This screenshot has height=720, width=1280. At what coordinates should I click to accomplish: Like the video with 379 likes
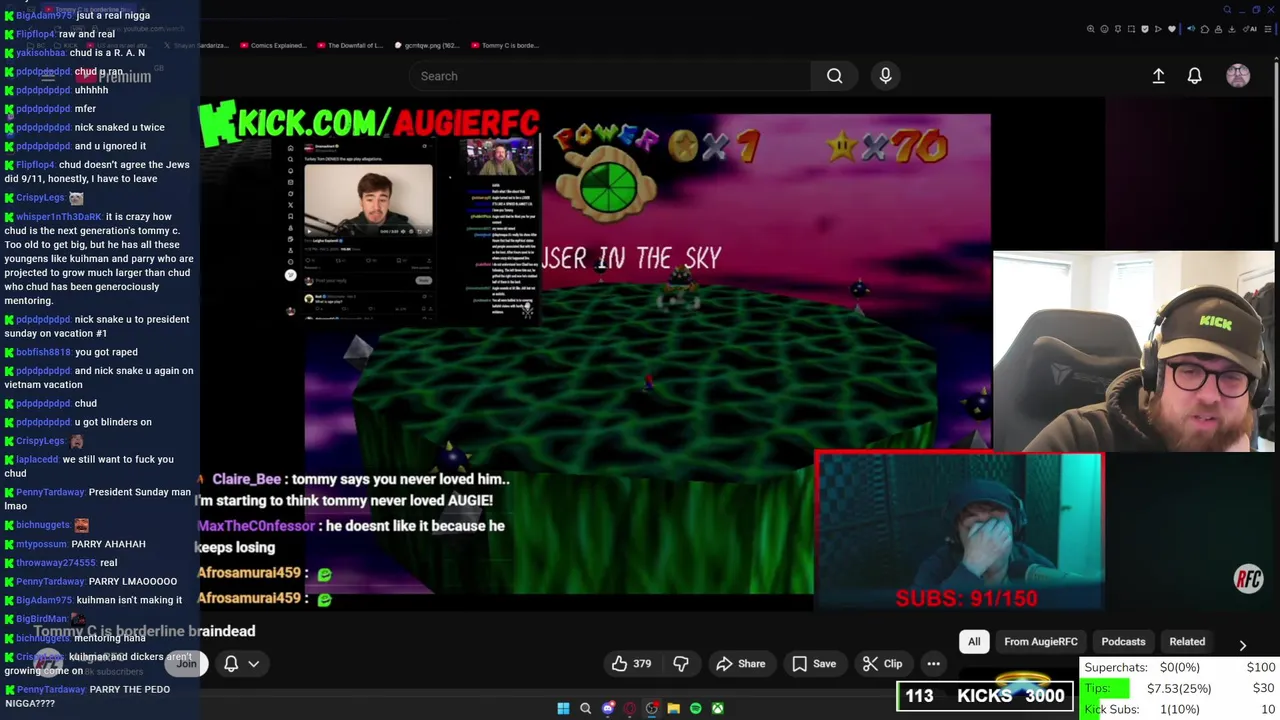tap(631, 664)
